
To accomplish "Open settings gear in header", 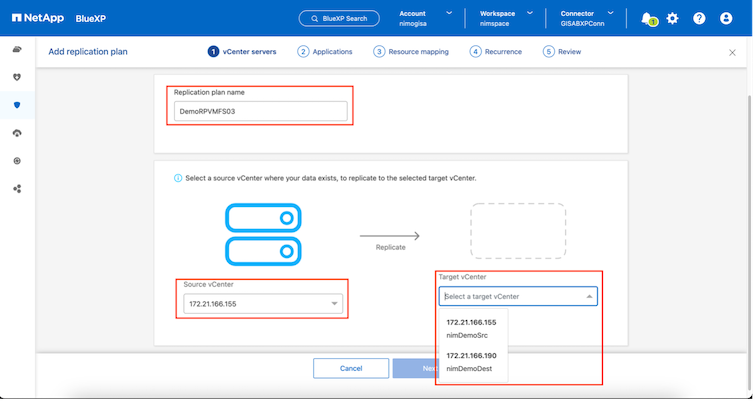I will coord(672,18).
